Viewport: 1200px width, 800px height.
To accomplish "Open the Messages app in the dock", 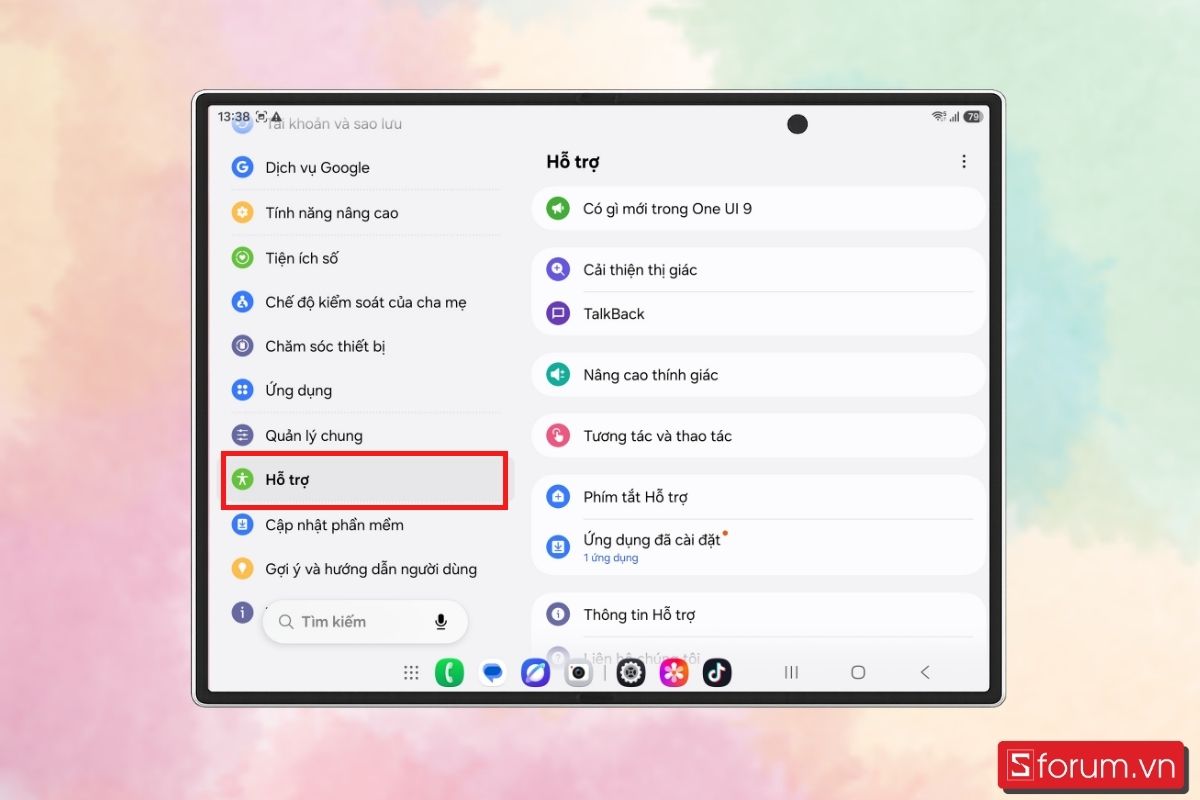I will click(492, 673).
